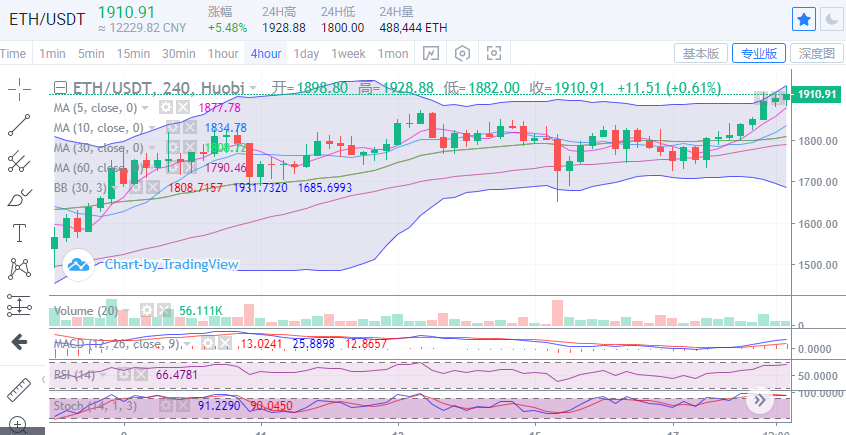Select the 15min interval

[133, 53]
